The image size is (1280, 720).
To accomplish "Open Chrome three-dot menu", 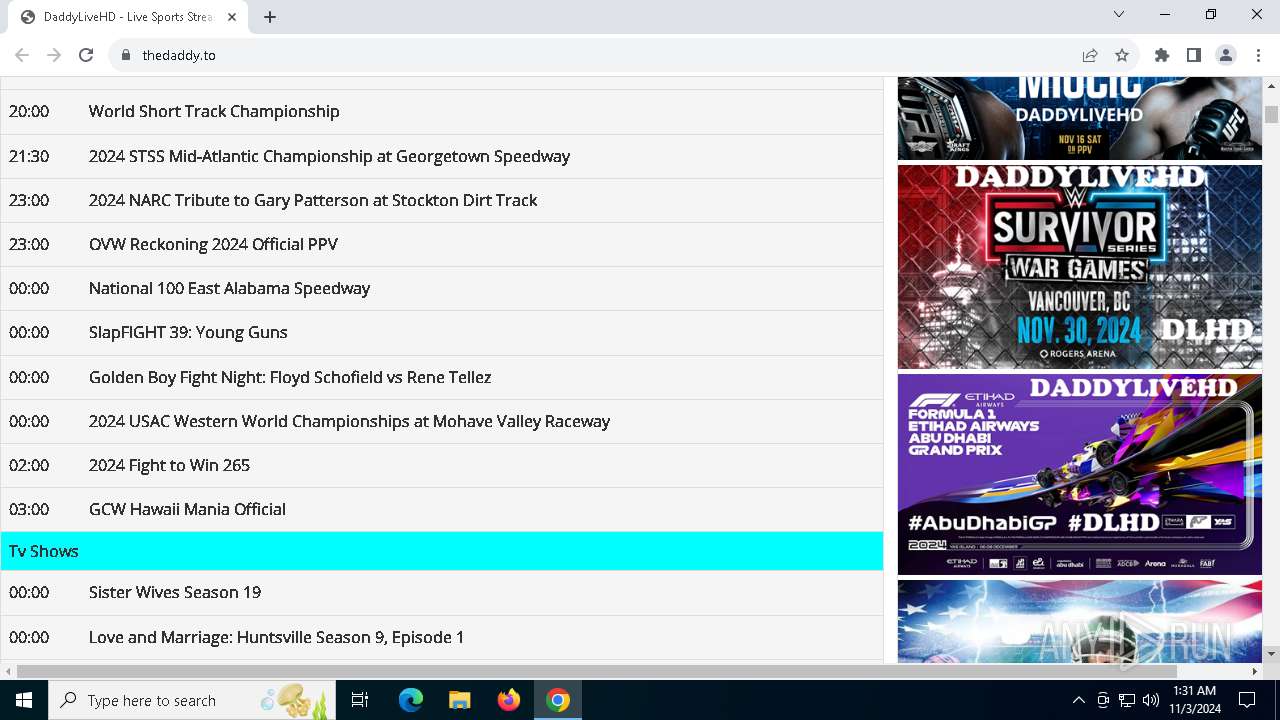I will [1258, 55].
